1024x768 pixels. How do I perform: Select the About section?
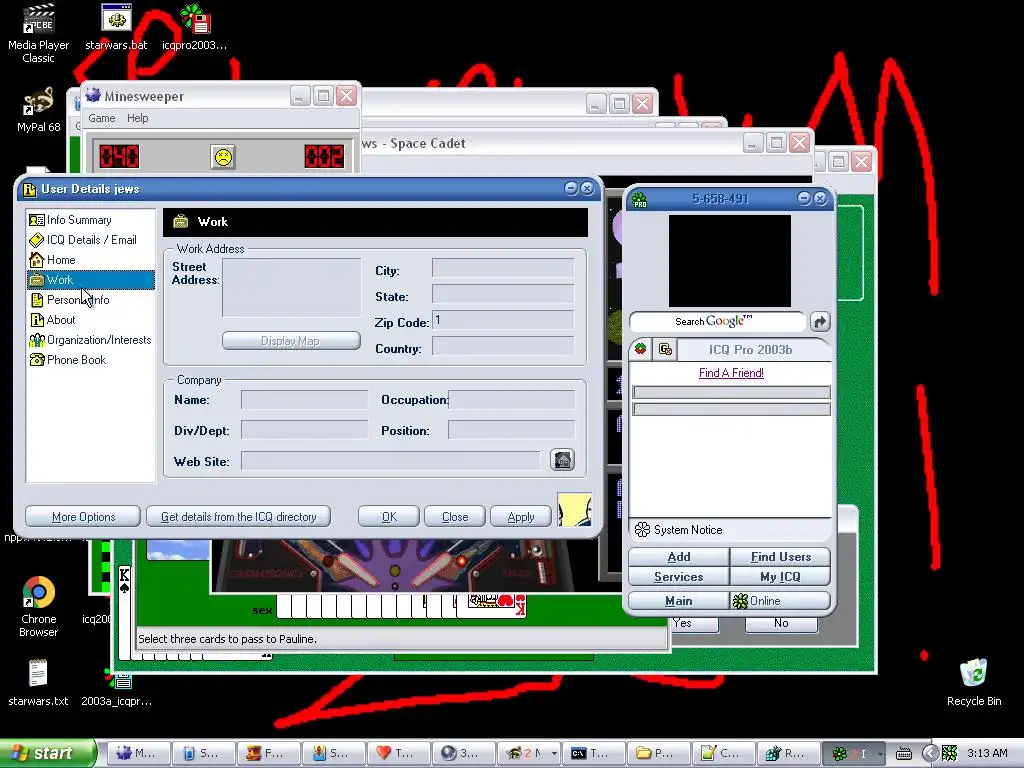91,320
